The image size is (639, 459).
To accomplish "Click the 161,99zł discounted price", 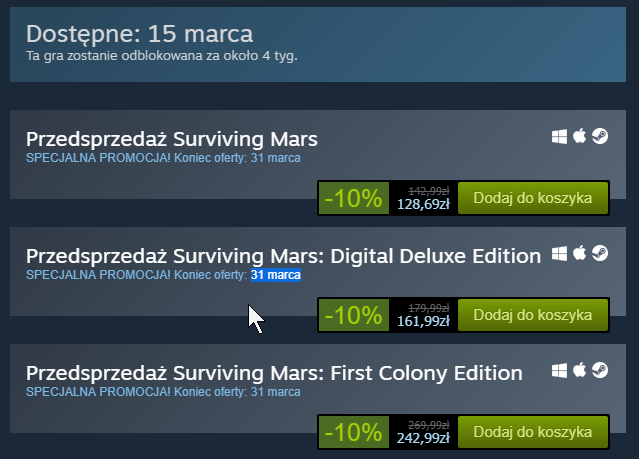I will tap(423, 321).
